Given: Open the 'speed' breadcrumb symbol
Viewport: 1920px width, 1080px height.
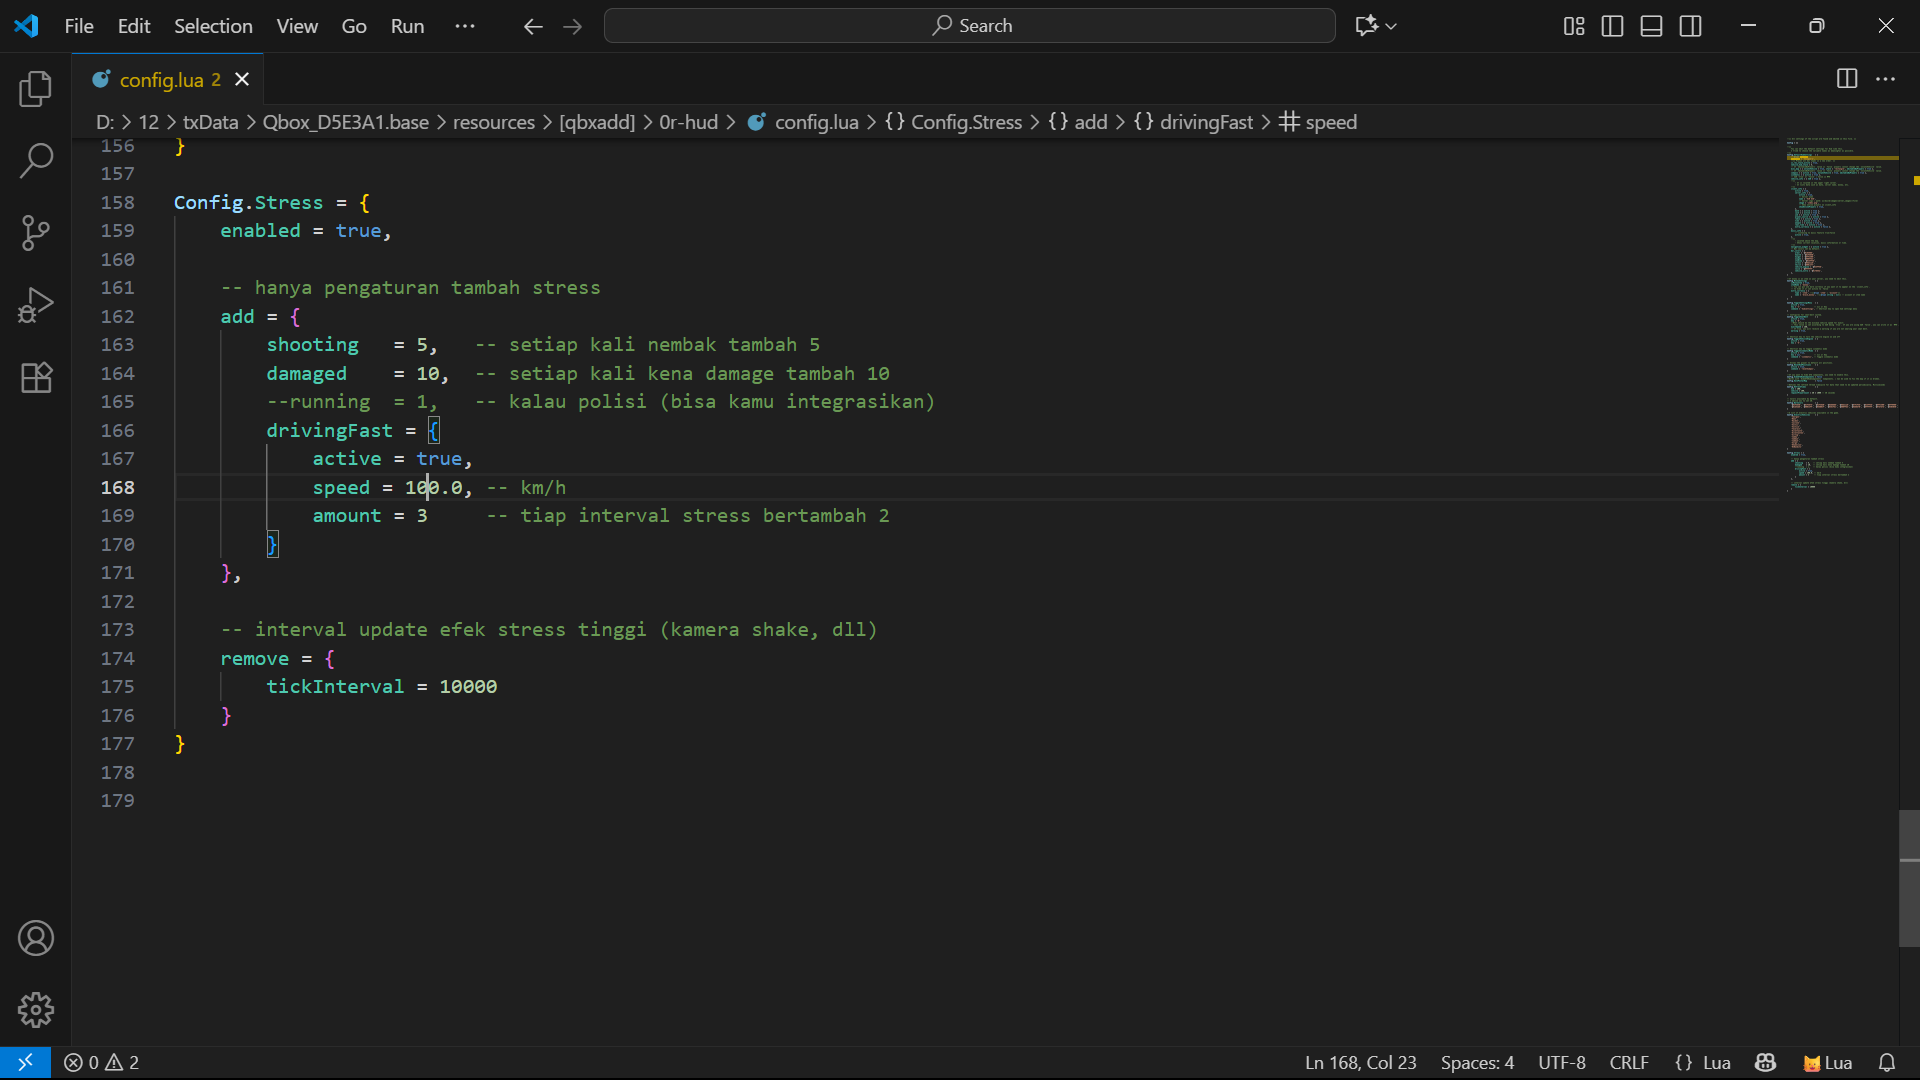Looking at the screenshot, I should click(1318, 122).
